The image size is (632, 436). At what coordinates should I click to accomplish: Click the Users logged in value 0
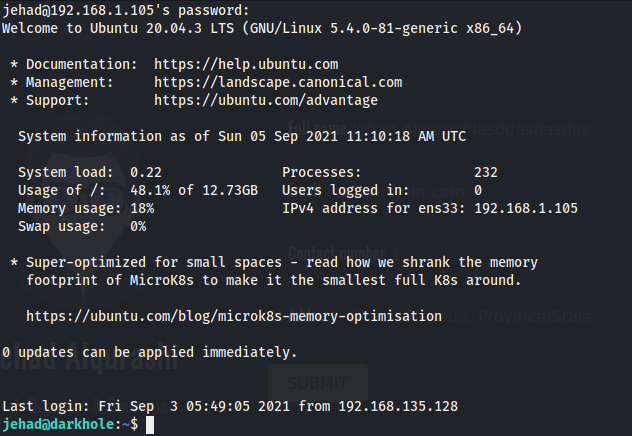(x=478, y=190)
